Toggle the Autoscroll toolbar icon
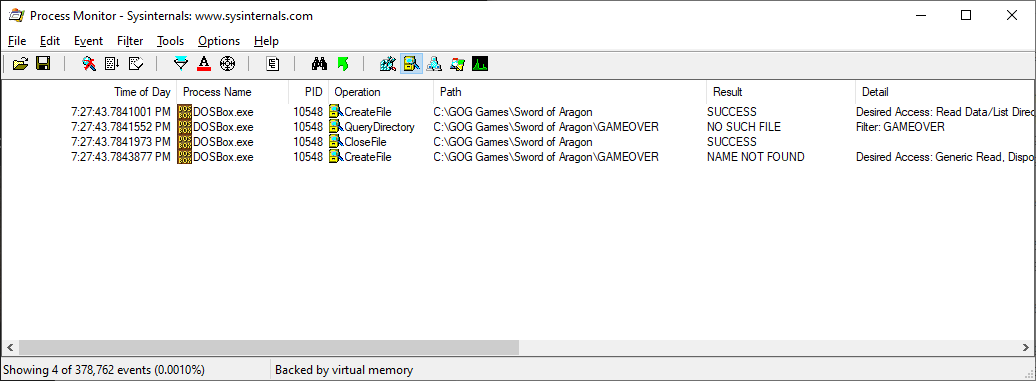 pos(112,64)
